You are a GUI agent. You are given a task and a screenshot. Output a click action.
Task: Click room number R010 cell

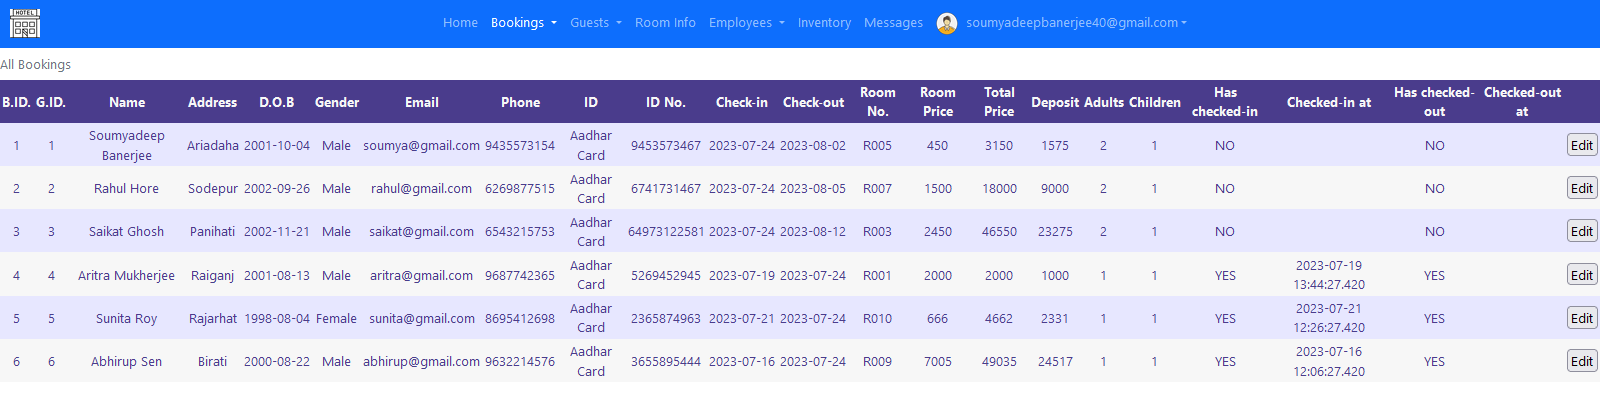[x=877, y=318]
